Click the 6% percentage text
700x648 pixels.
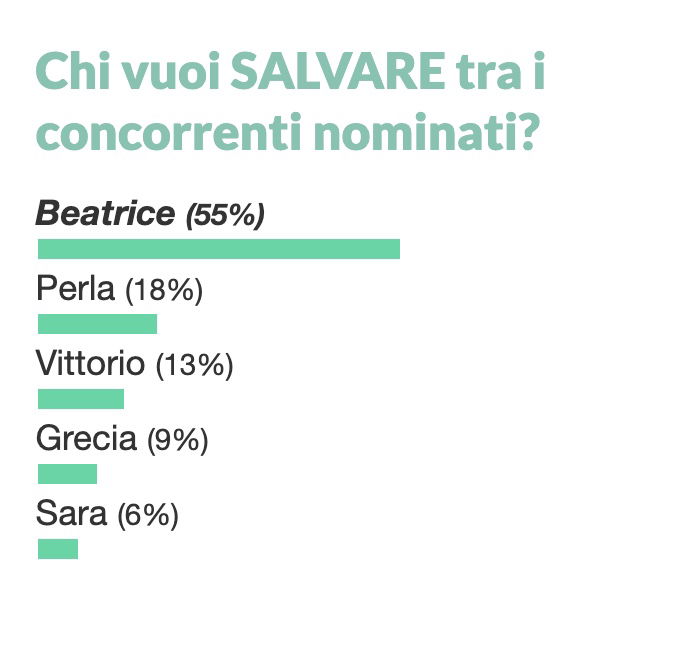click(x=148, y=515)
